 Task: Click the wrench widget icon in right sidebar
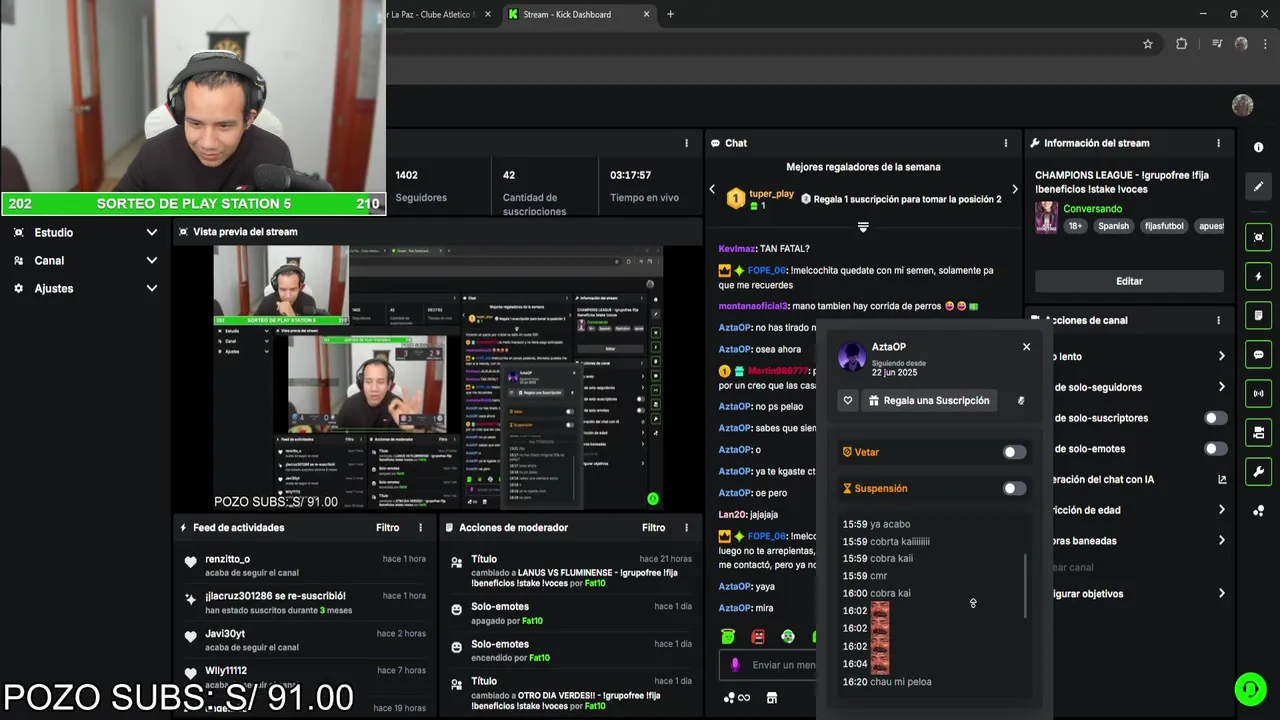click(x=1258, y=471)
